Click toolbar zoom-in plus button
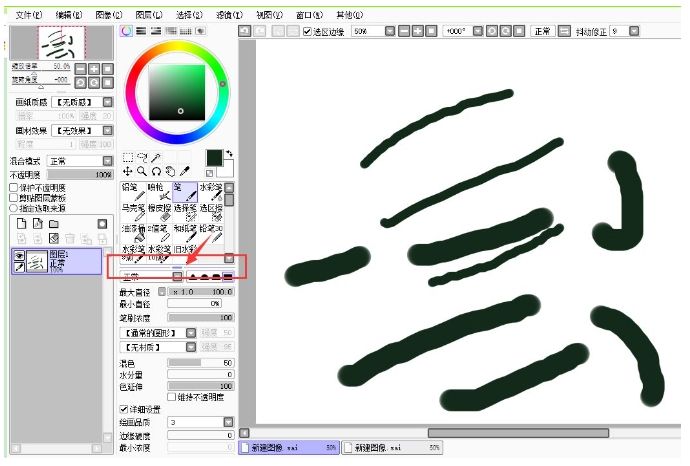Viewport: 690px width, 466px height. (x=418, y=31)
